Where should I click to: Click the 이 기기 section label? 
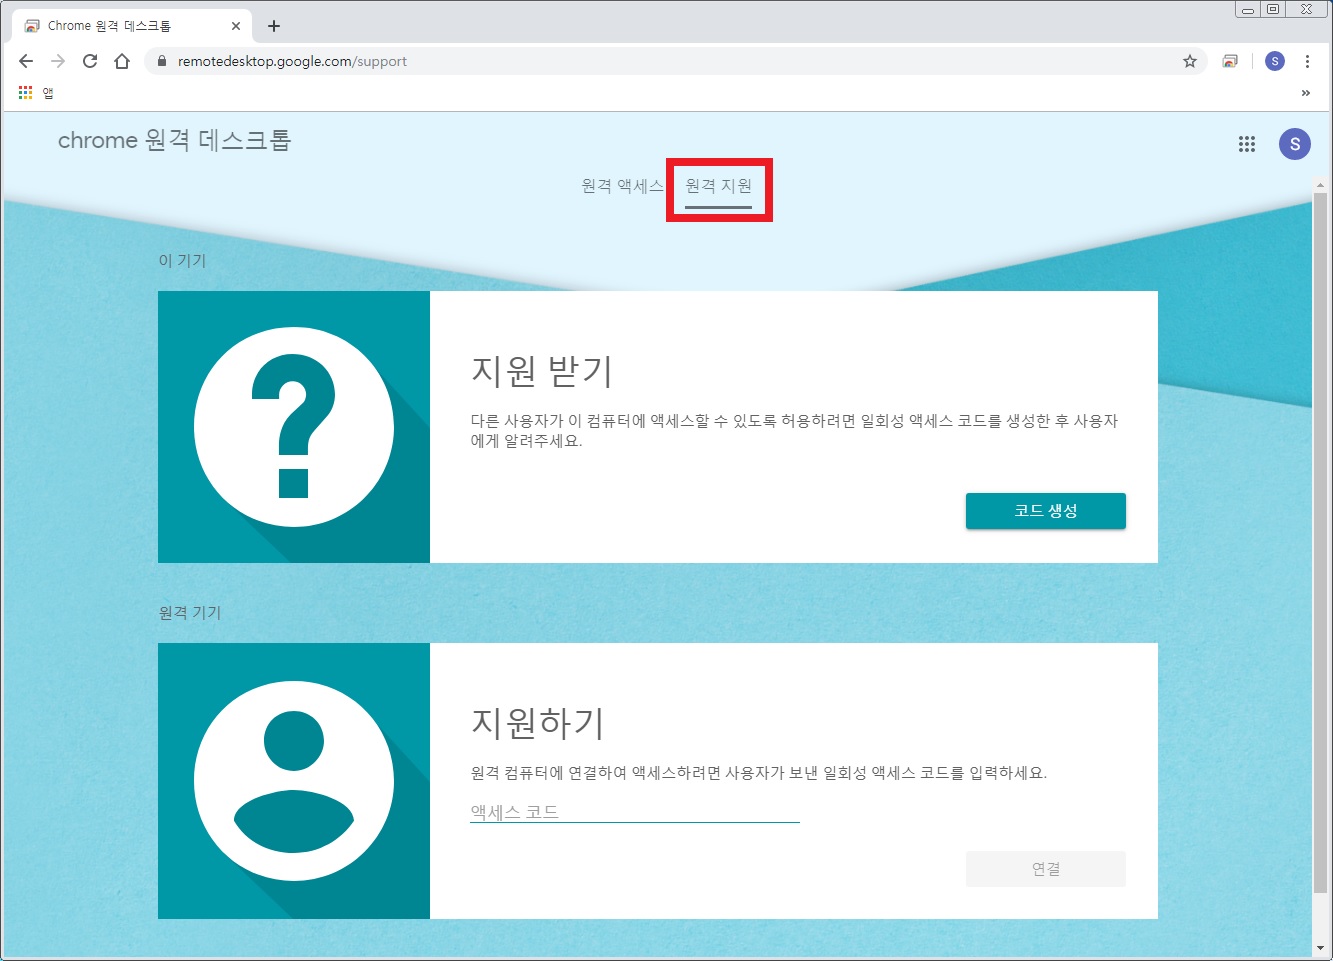coord(182,261)
